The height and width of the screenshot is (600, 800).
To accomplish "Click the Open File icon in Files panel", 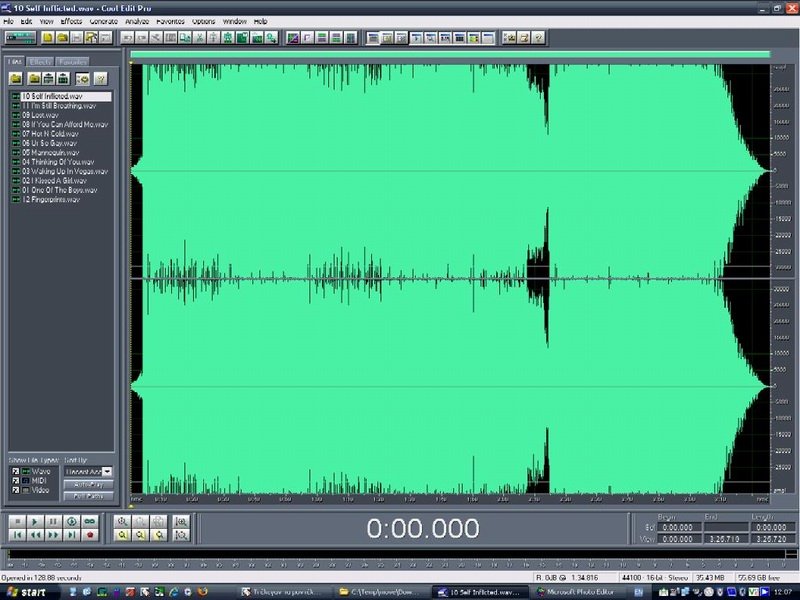I will click(17, 78).
